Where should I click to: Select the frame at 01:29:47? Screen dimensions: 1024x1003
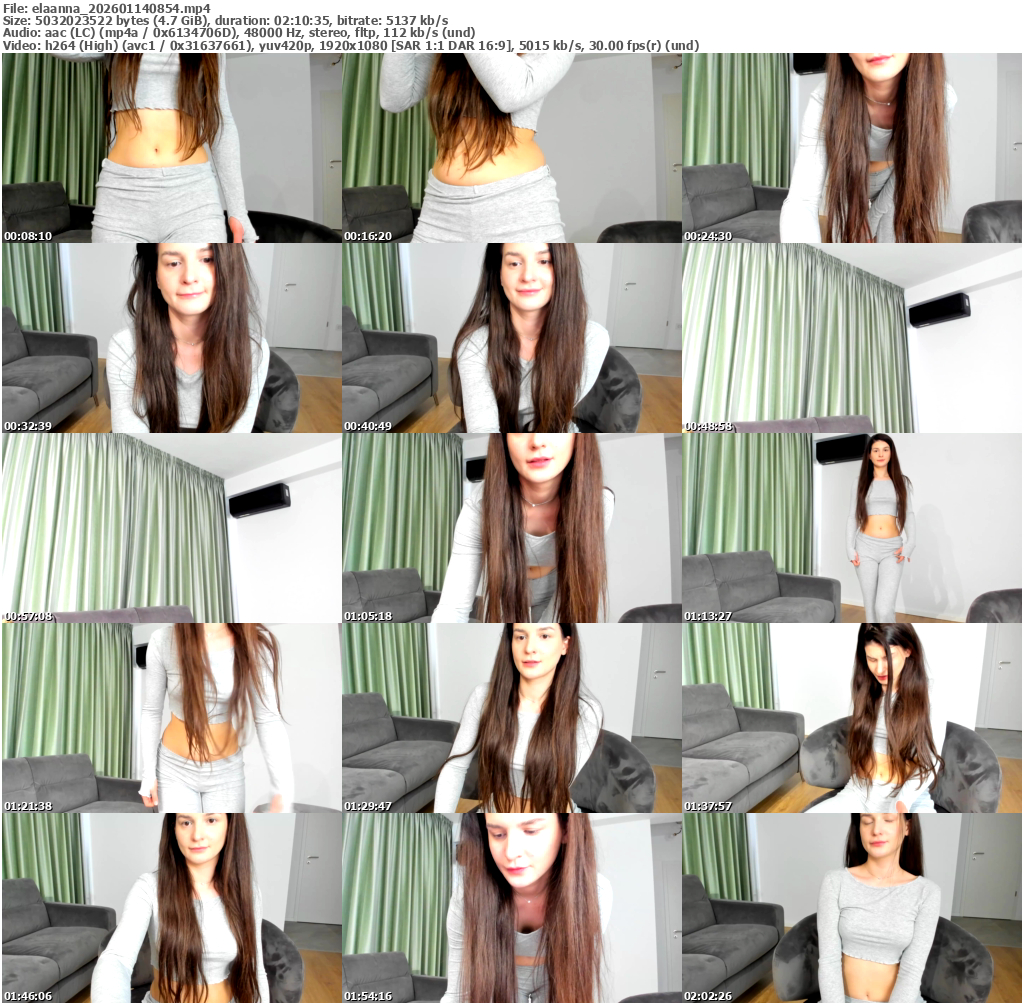511,718
